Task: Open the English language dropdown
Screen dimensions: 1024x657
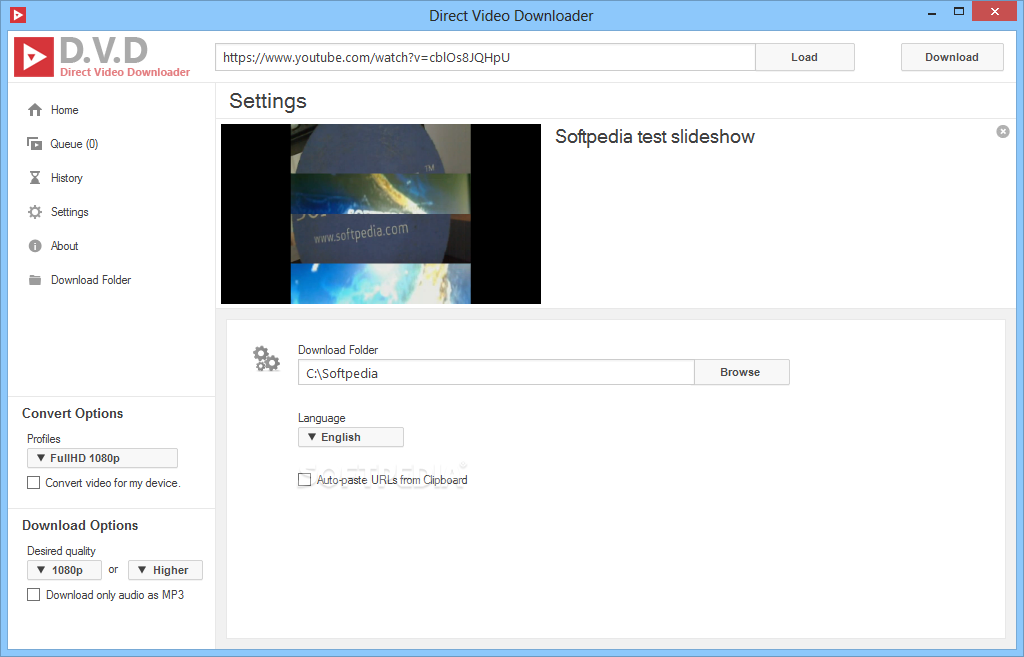Action: (x=351, y=437)
